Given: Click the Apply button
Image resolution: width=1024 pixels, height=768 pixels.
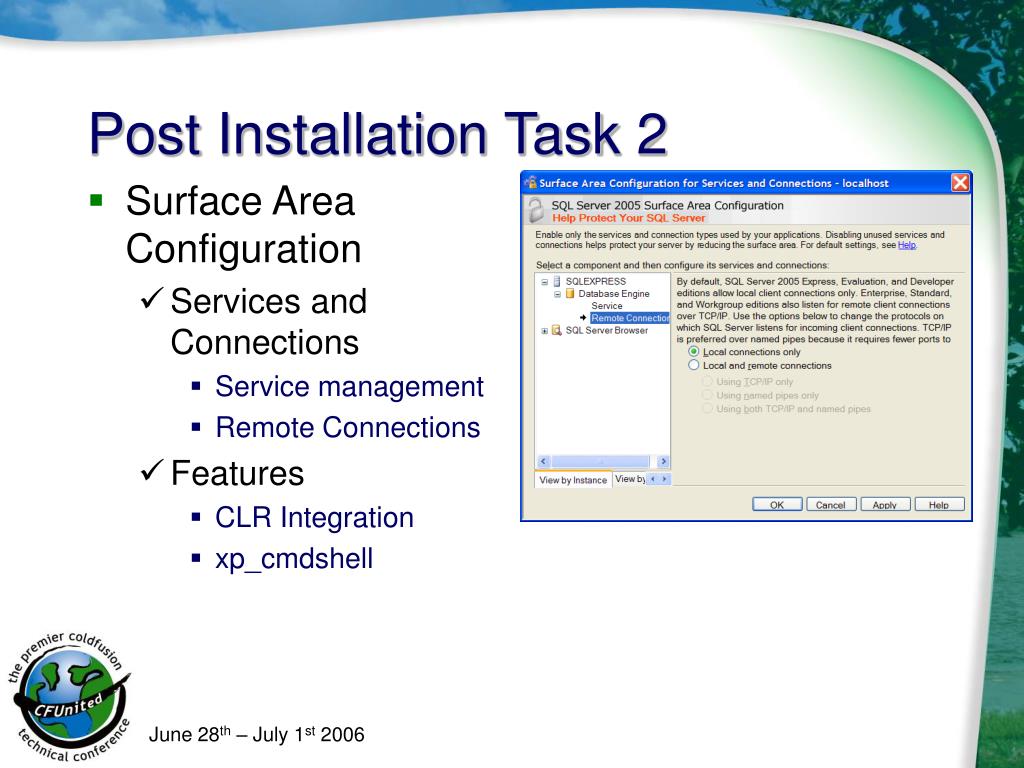Looking at the screenshot, I should [885, 504].
